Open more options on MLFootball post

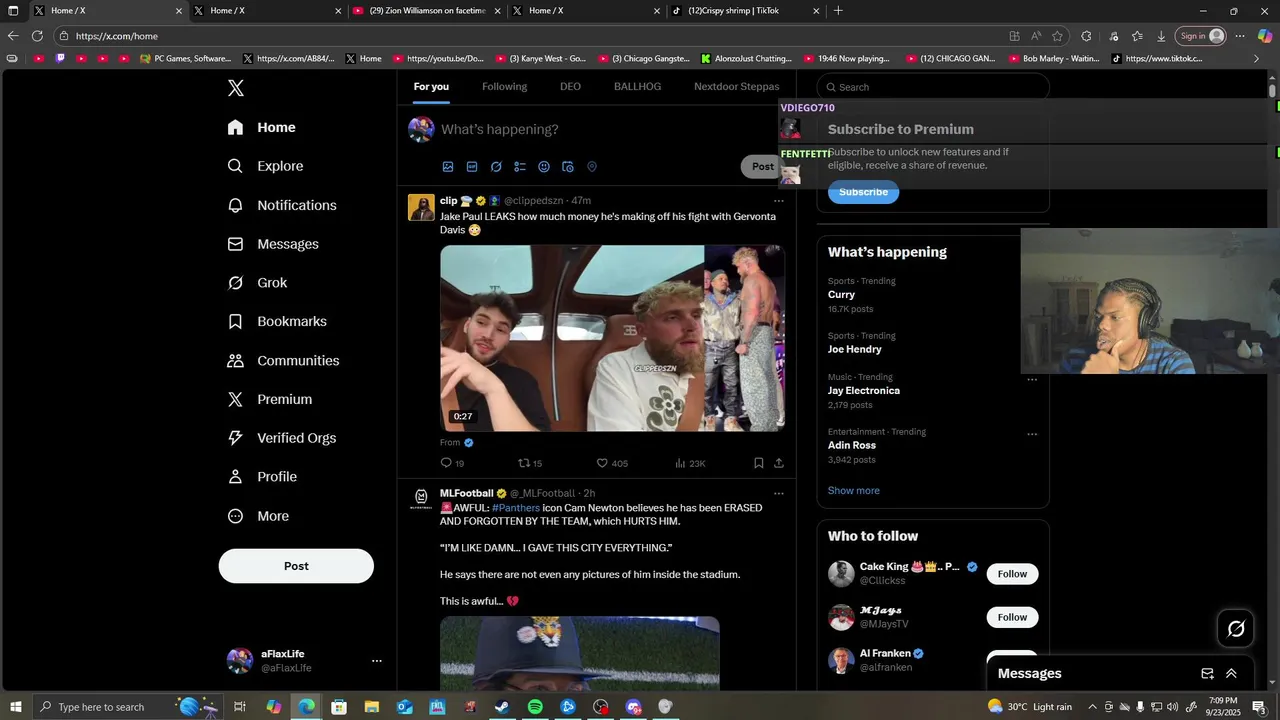pos(779,493)
